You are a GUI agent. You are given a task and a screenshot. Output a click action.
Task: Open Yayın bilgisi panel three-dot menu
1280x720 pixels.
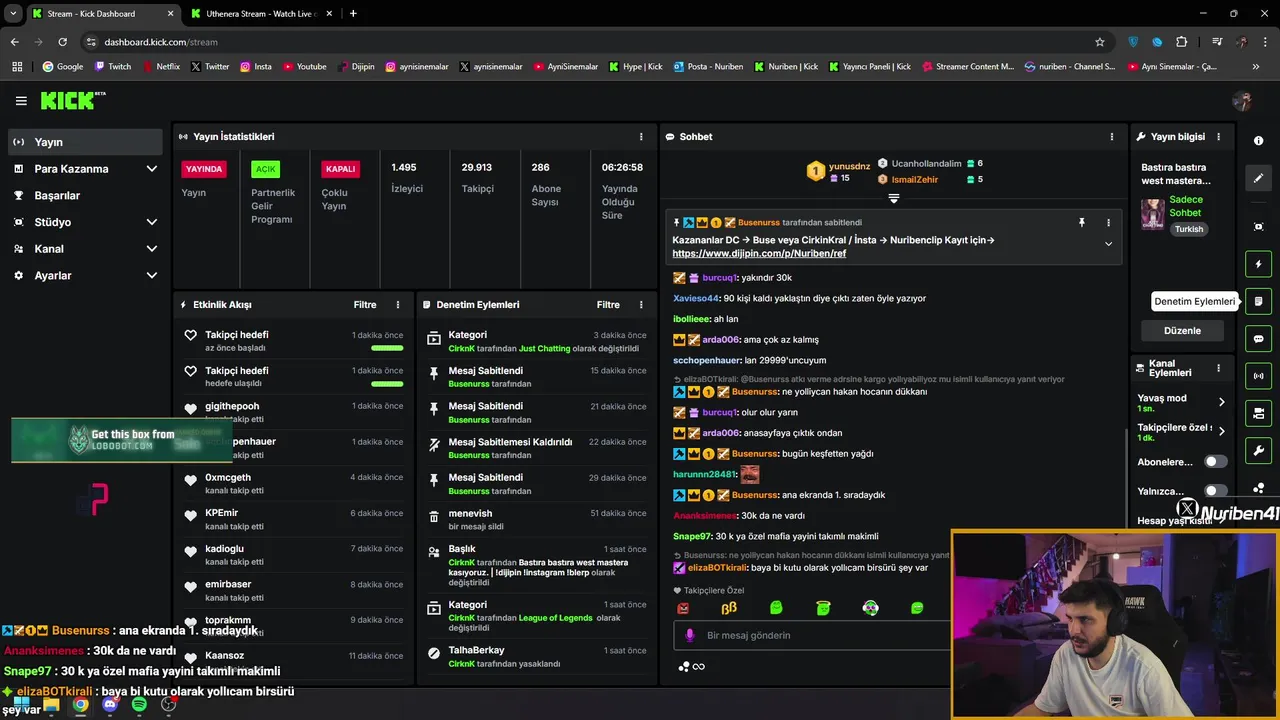[x=1218, y=137]
